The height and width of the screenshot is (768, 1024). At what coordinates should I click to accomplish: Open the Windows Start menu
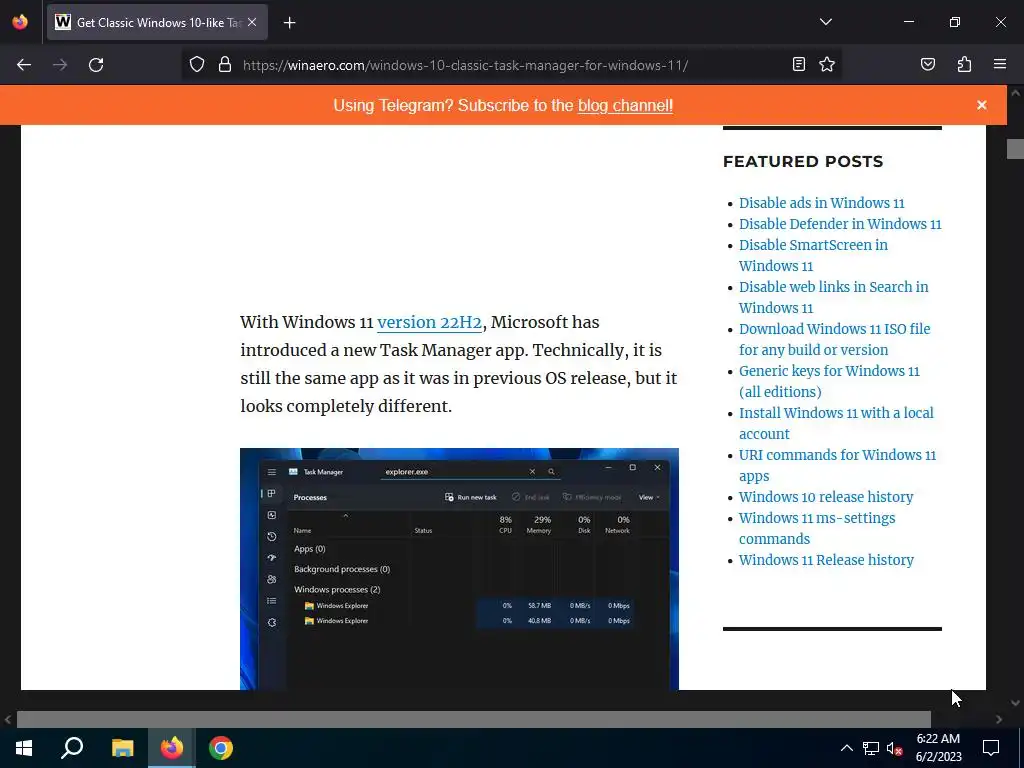tap(24, 748)
